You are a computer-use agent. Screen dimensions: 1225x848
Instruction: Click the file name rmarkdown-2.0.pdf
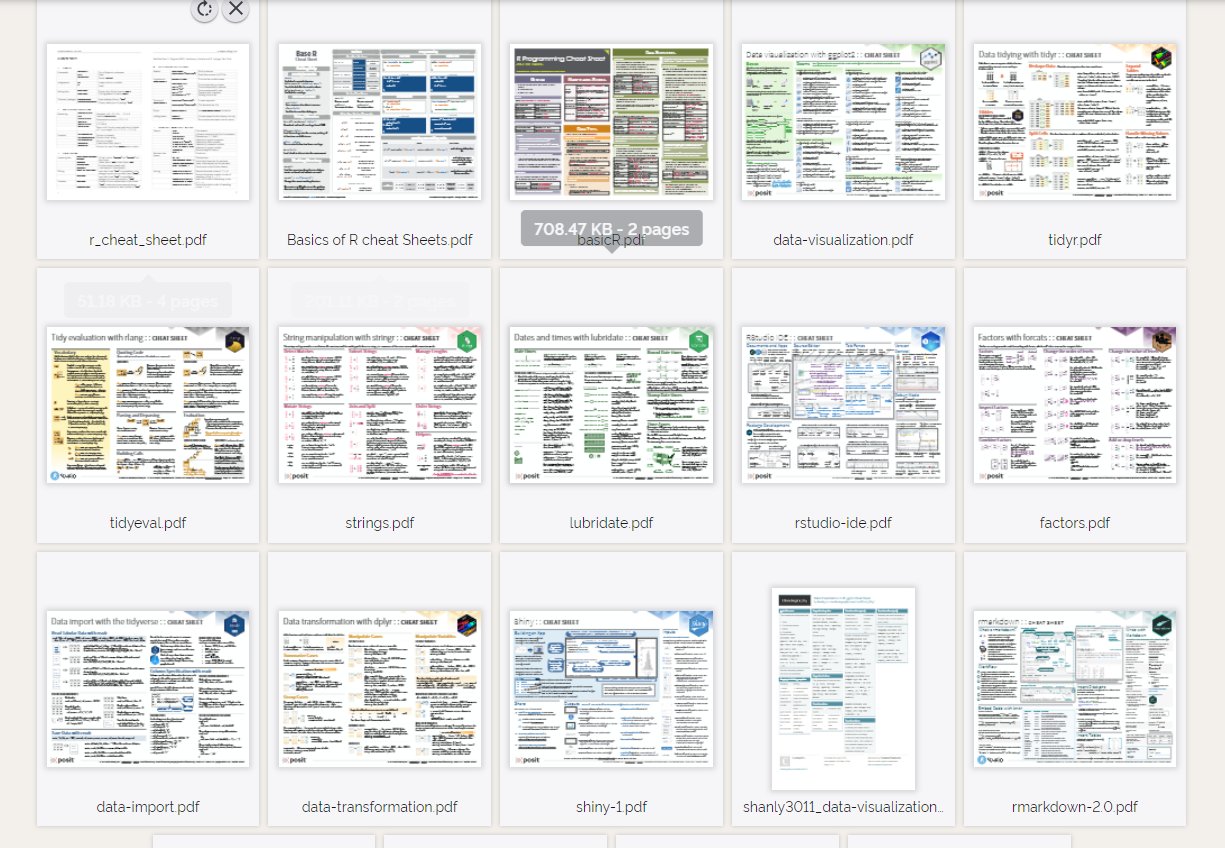coord(1075,807)
